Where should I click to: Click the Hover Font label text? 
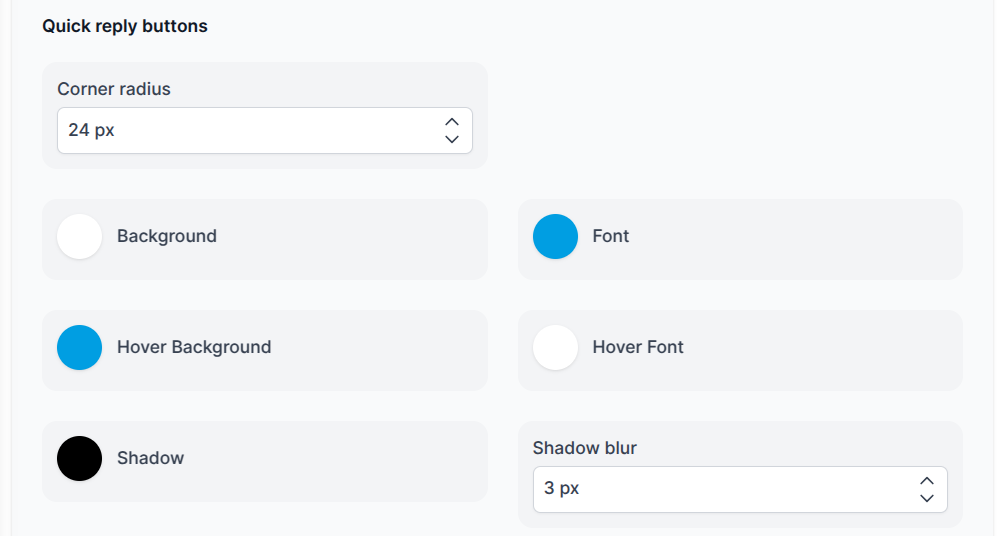click(638, 347)
